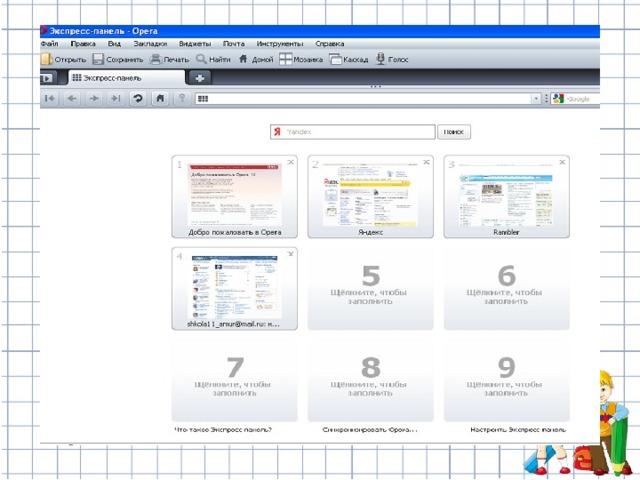Remove Speed Dial entry 1 with X
Image resolution: width=640 pixels, height=480 pixels.
tap(291, 162)
